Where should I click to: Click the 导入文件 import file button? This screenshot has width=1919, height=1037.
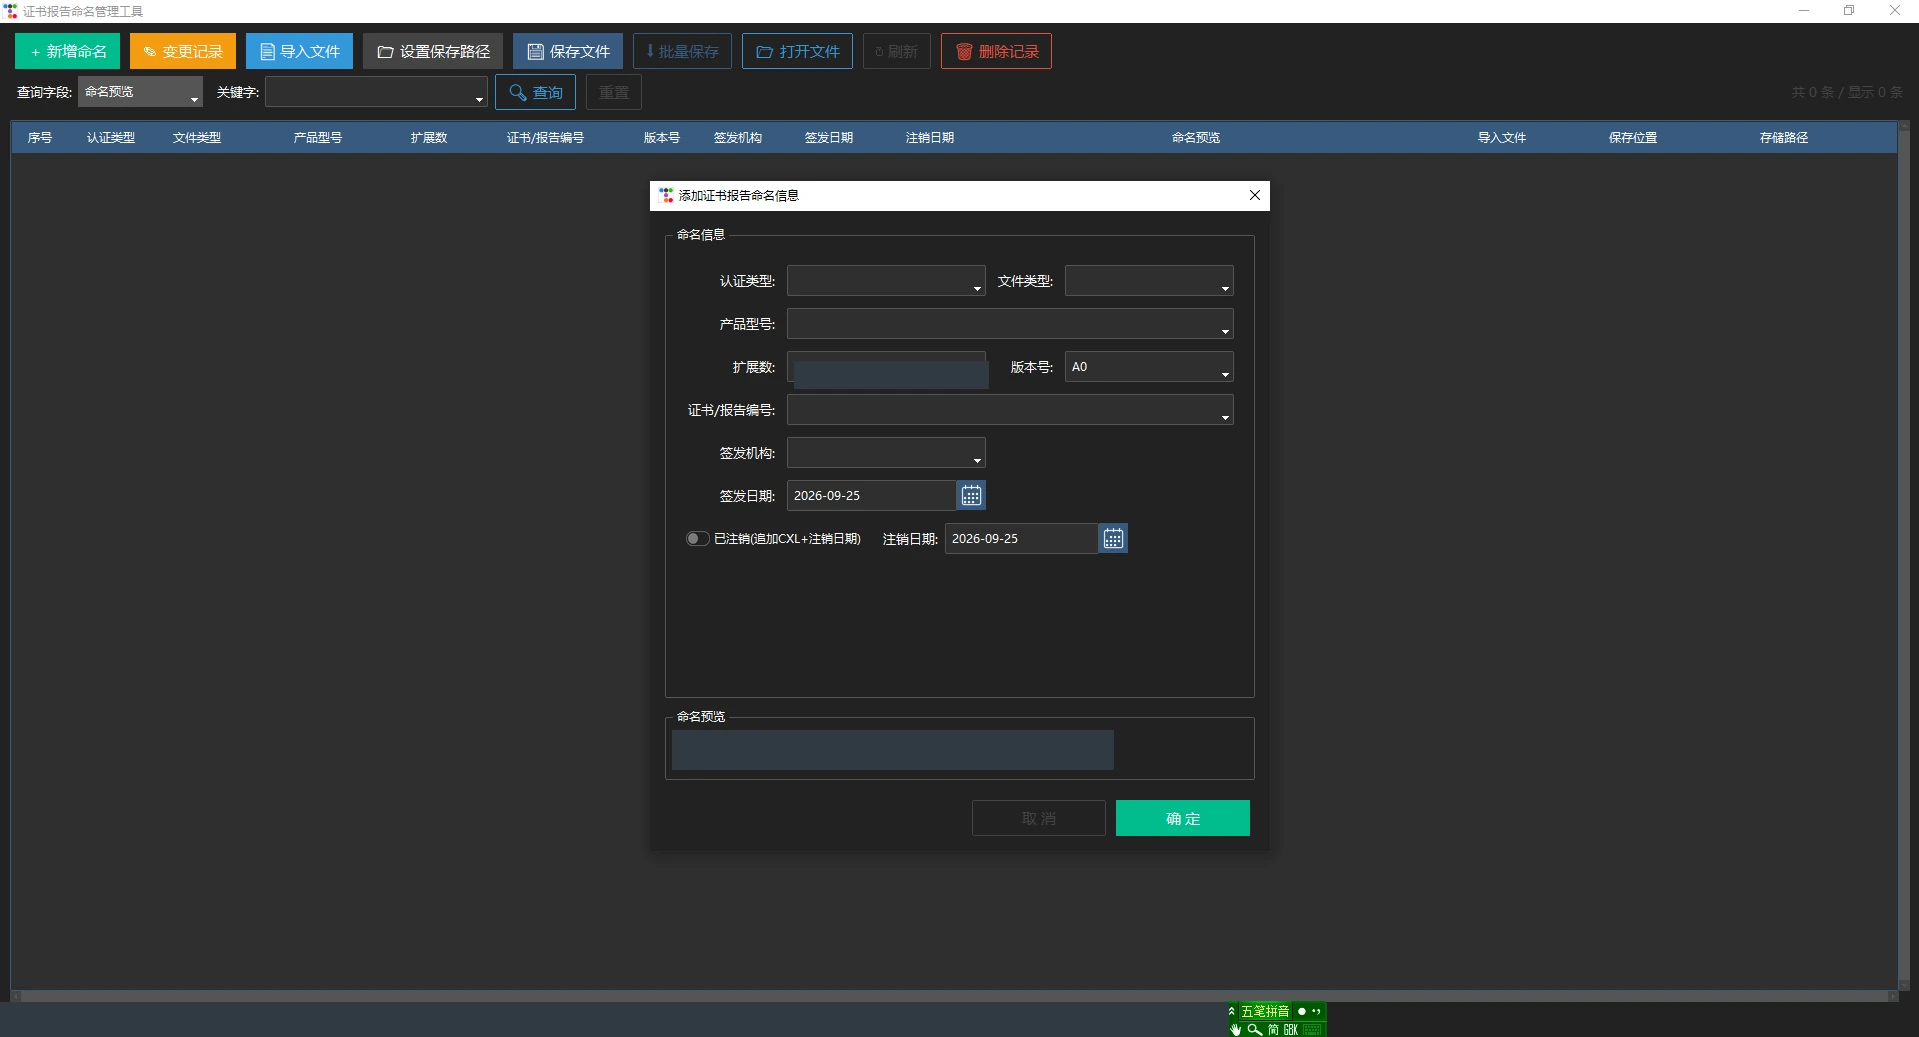pyautogui.click(x=299, y=51)
